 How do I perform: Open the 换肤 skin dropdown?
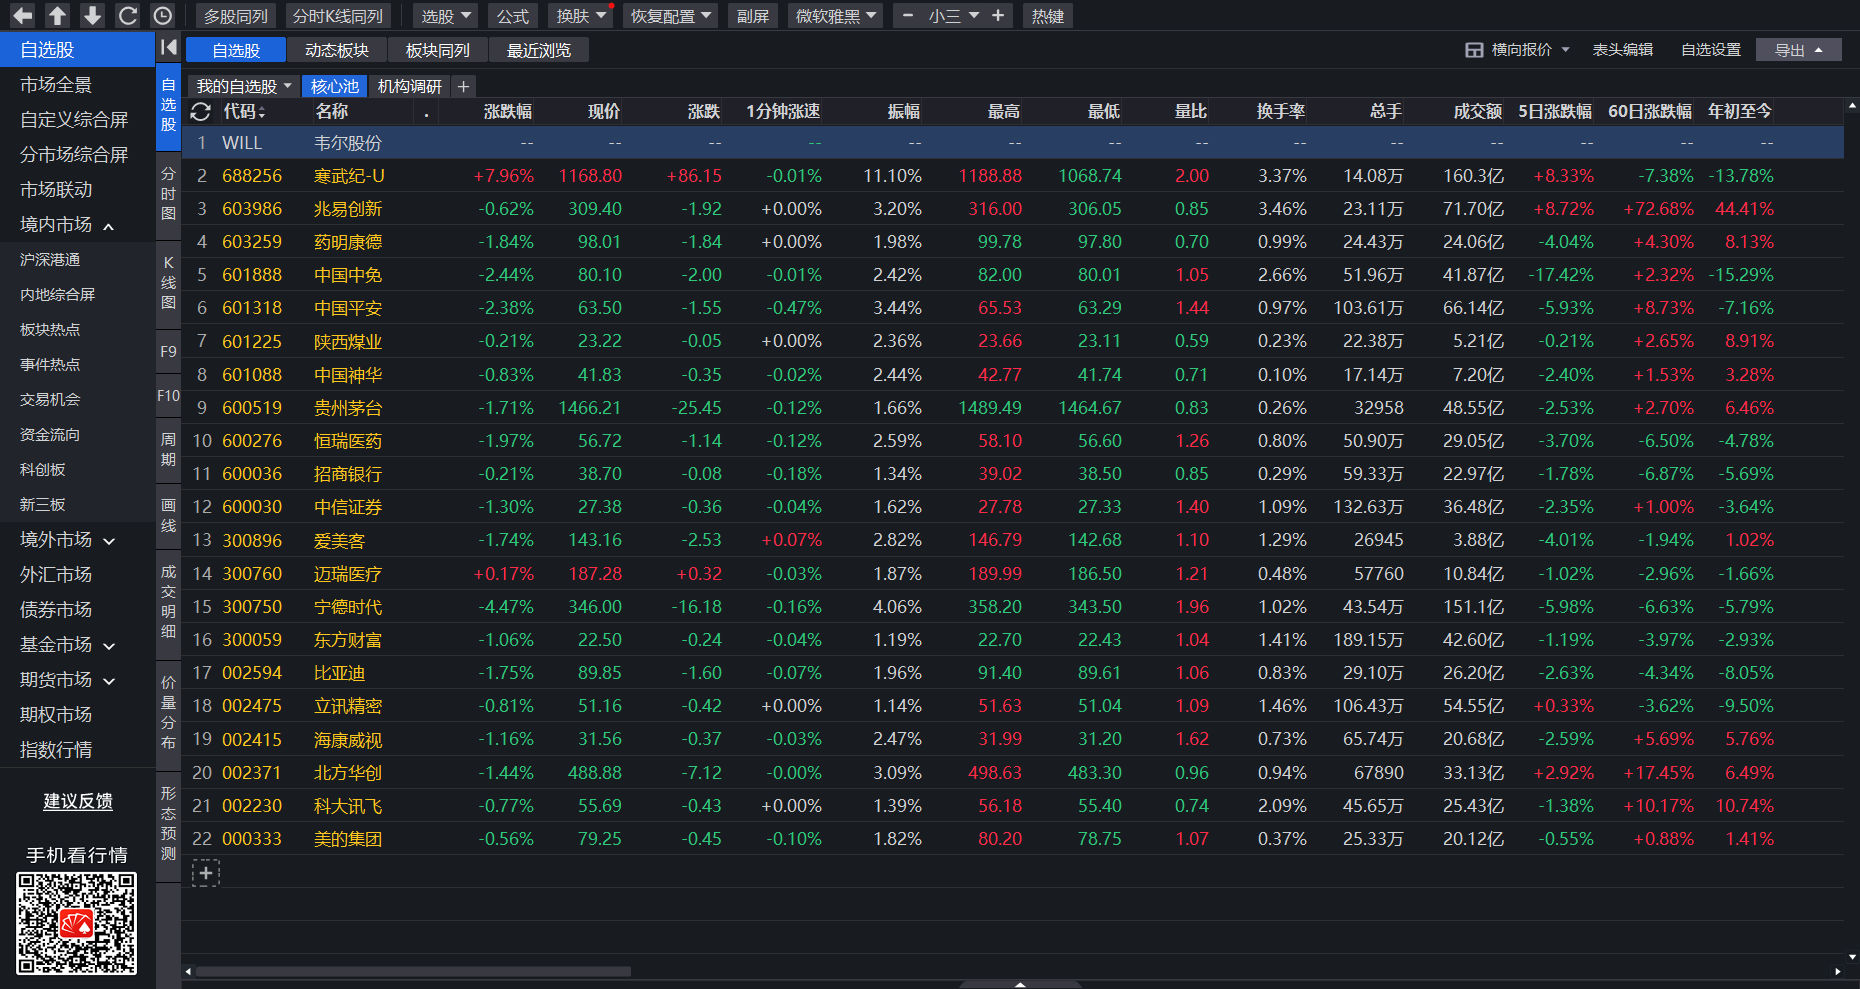581,16
